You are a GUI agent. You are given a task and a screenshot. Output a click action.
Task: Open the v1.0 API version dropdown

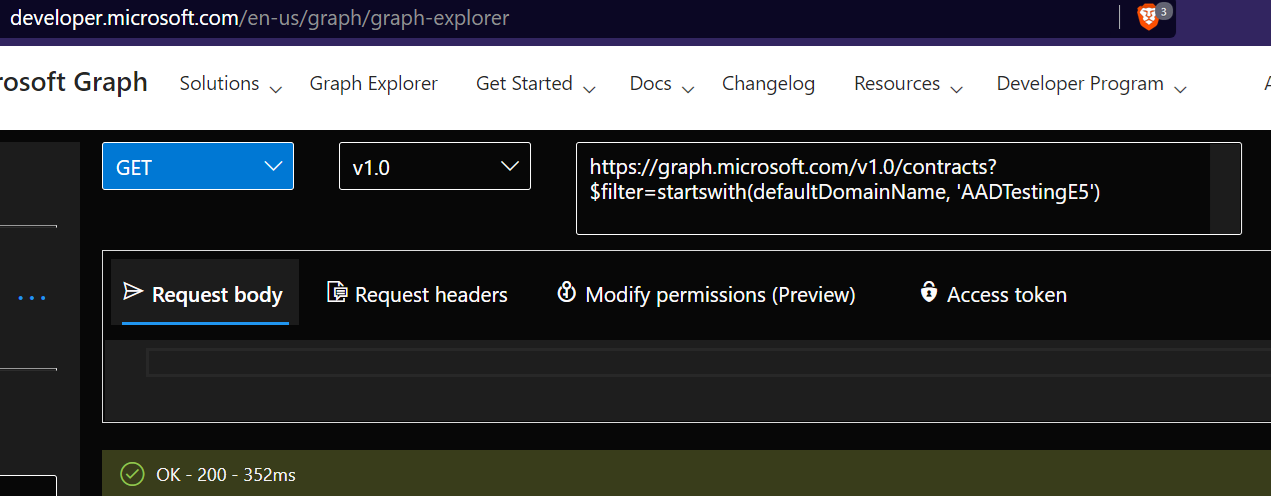pyautogui.click(x=435, y=166)
